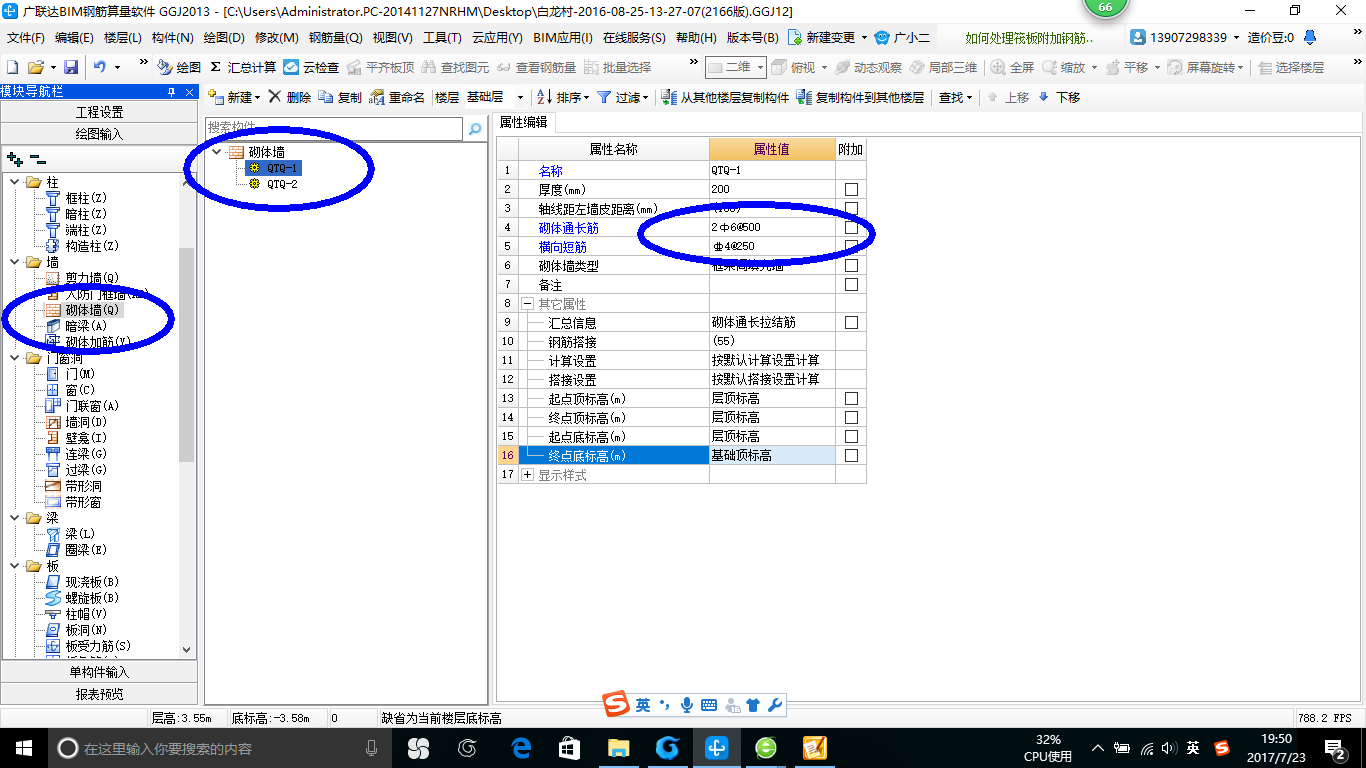Toggle 附加 checkbox for 起点底标高 row
This screenshot has width=1366, height=768.
tap(851, 436)
